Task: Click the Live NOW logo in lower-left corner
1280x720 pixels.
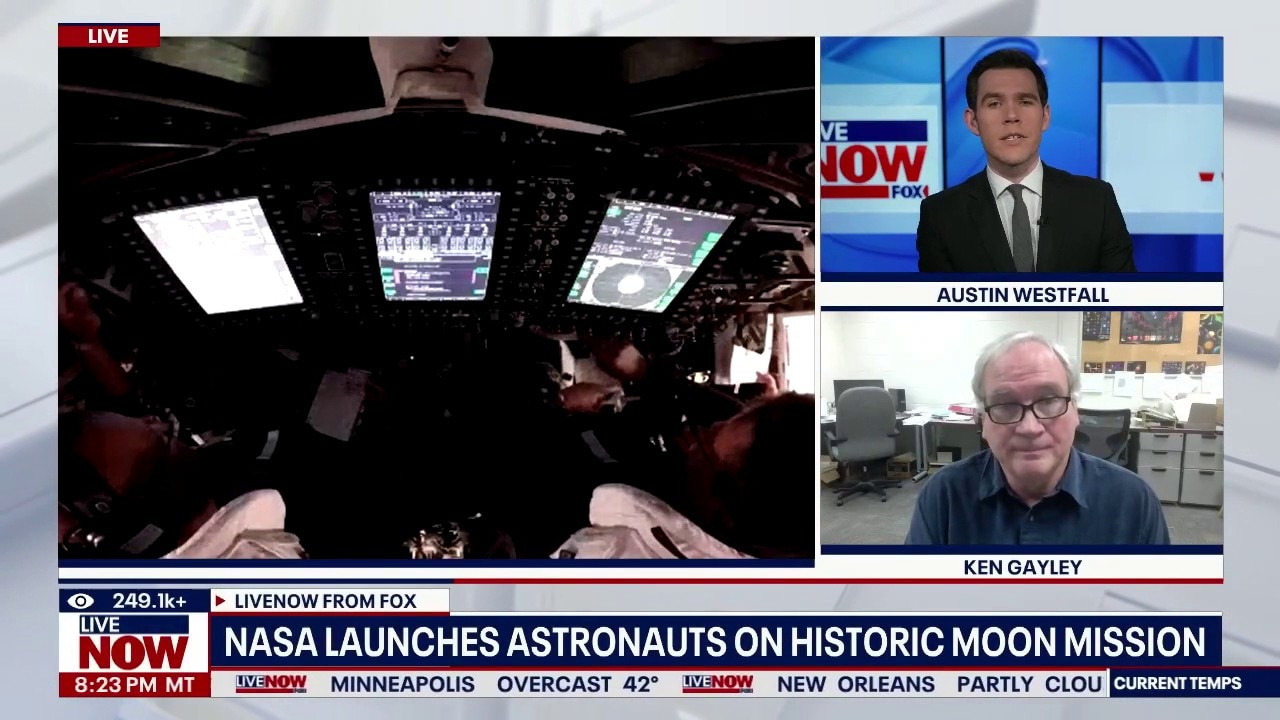Action: click(133, 643)
